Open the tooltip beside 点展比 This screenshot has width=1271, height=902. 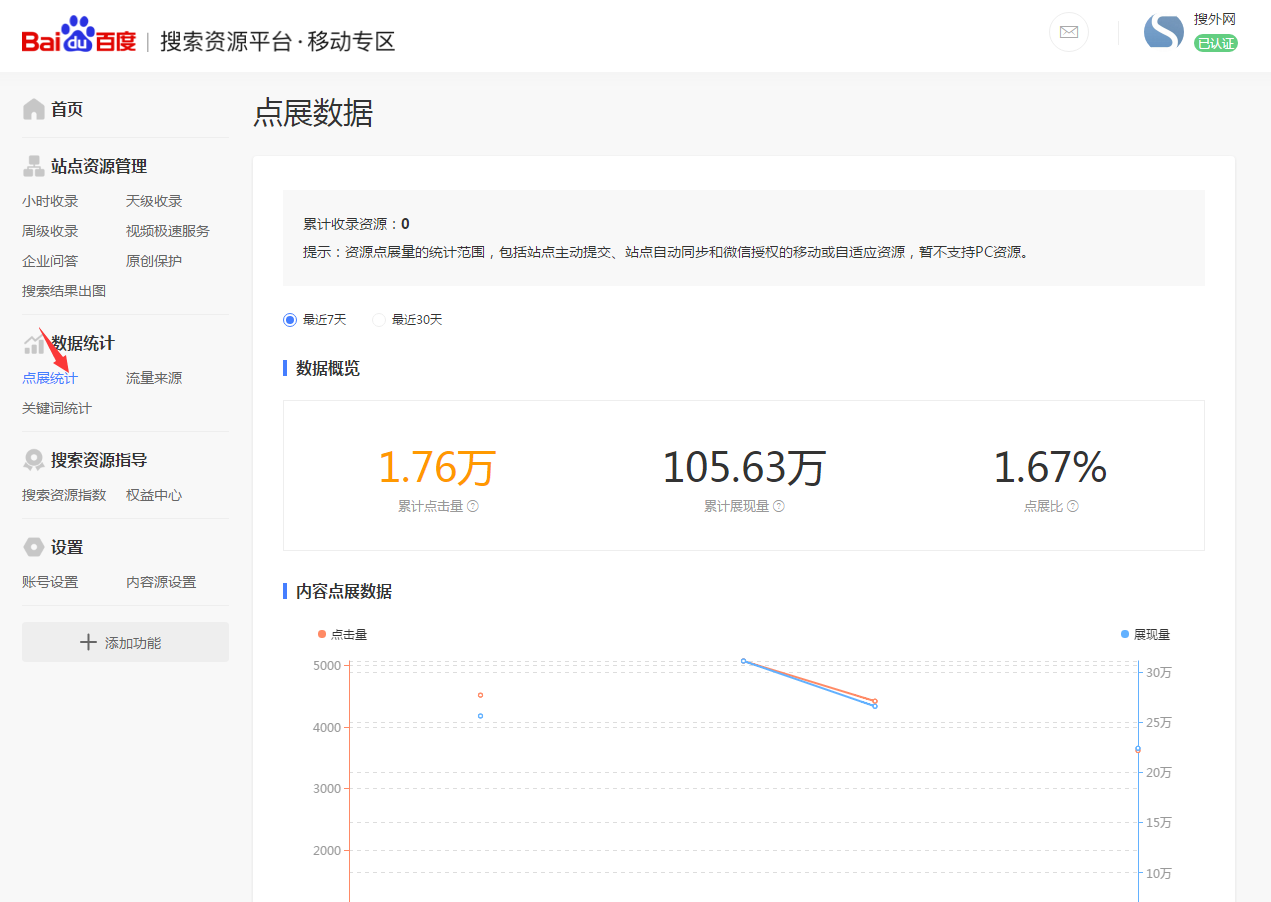tap(1073, 506)
